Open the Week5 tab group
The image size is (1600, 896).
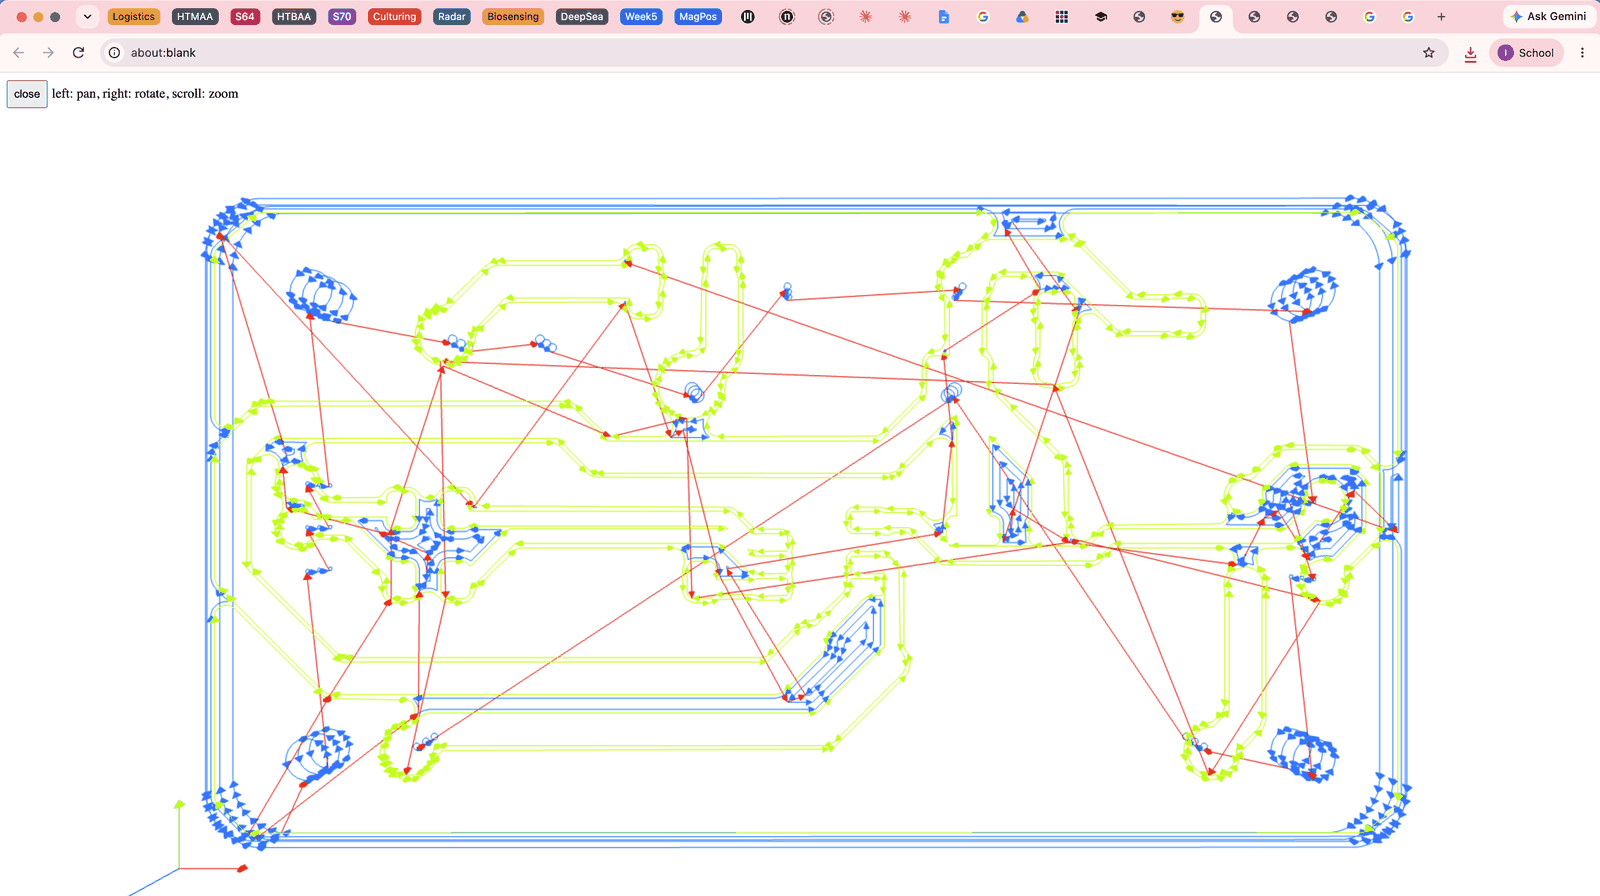coord(641,17)
